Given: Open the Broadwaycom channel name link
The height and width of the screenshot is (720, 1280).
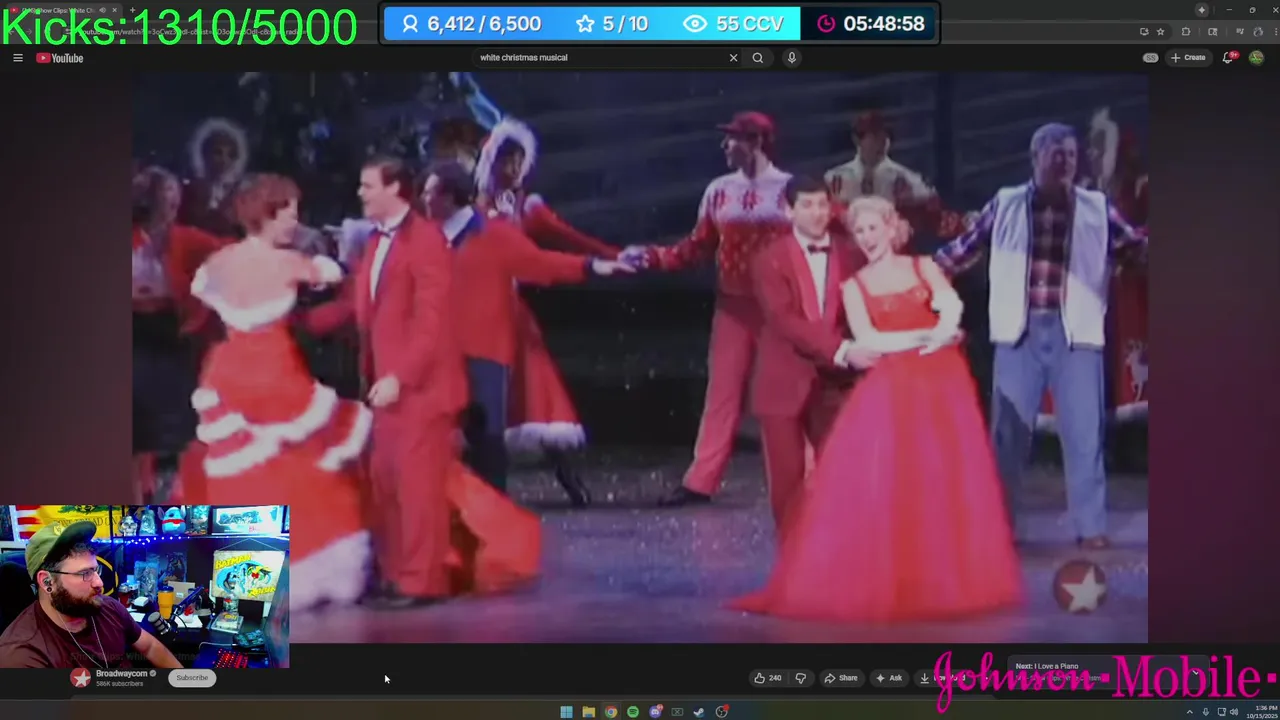Looking at the screenshot, I should click(121, 674).
